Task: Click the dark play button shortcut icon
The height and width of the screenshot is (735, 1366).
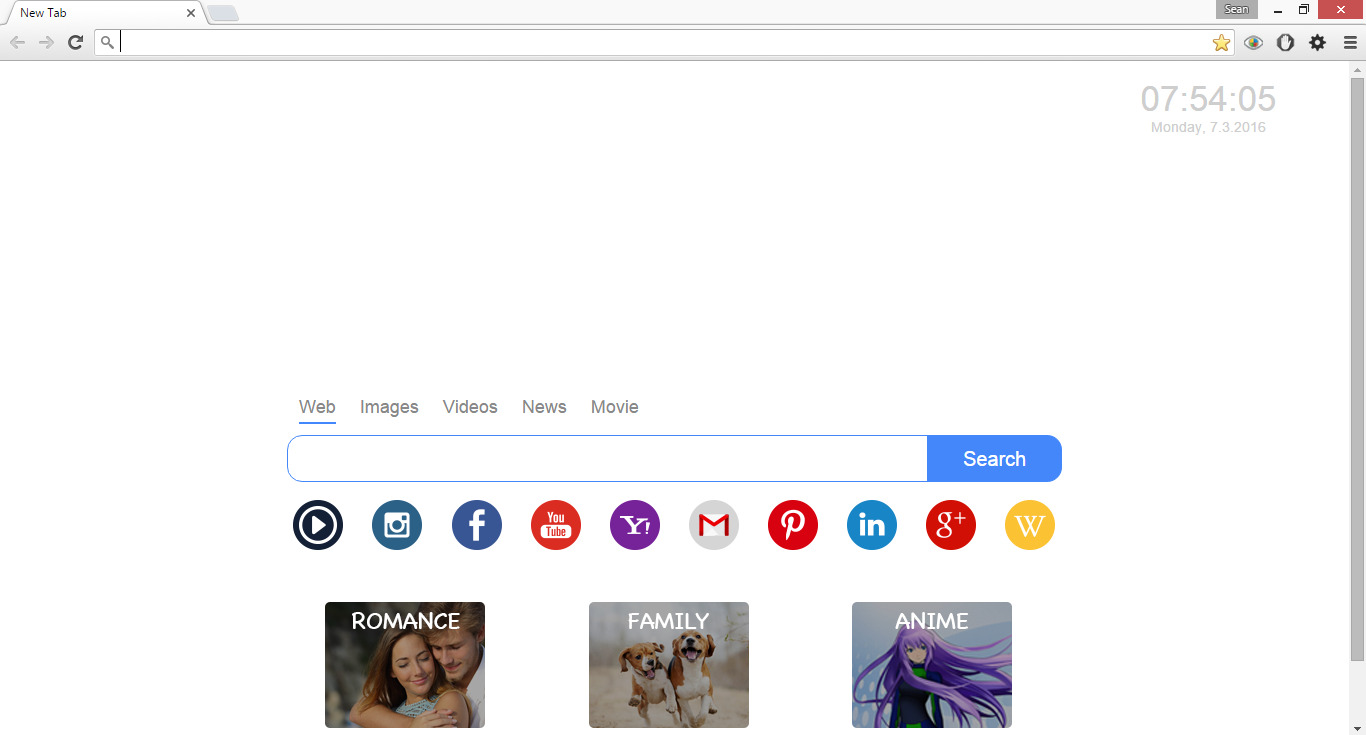Action: (x=318, y=525)
